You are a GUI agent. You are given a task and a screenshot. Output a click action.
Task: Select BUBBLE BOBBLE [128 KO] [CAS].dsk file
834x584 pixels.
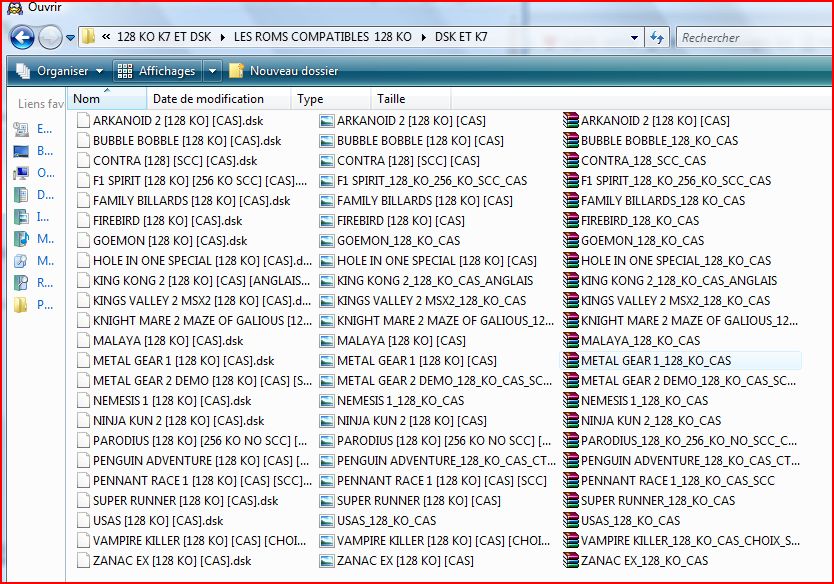point(179,141)
